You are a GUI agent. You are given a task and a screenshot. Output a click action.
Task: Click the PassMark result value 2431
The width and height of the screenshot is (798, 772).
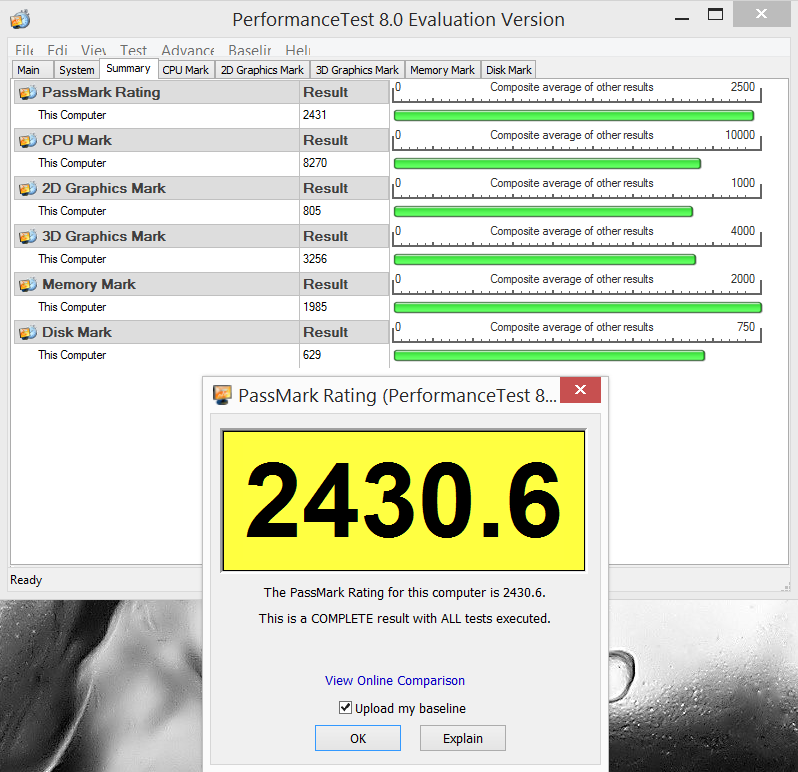[315, 115]
